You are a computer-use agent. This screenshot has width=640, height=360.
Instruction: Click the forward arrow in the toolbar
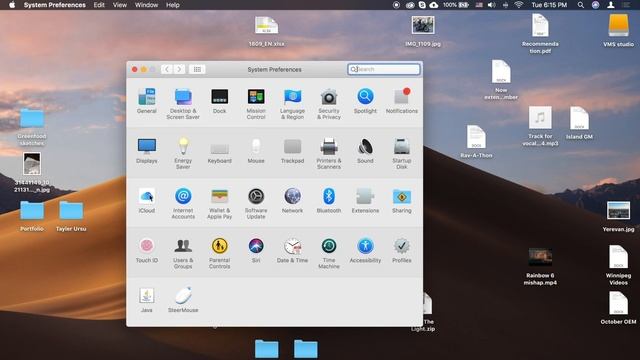pyautogui.click(x=179, y=69)
